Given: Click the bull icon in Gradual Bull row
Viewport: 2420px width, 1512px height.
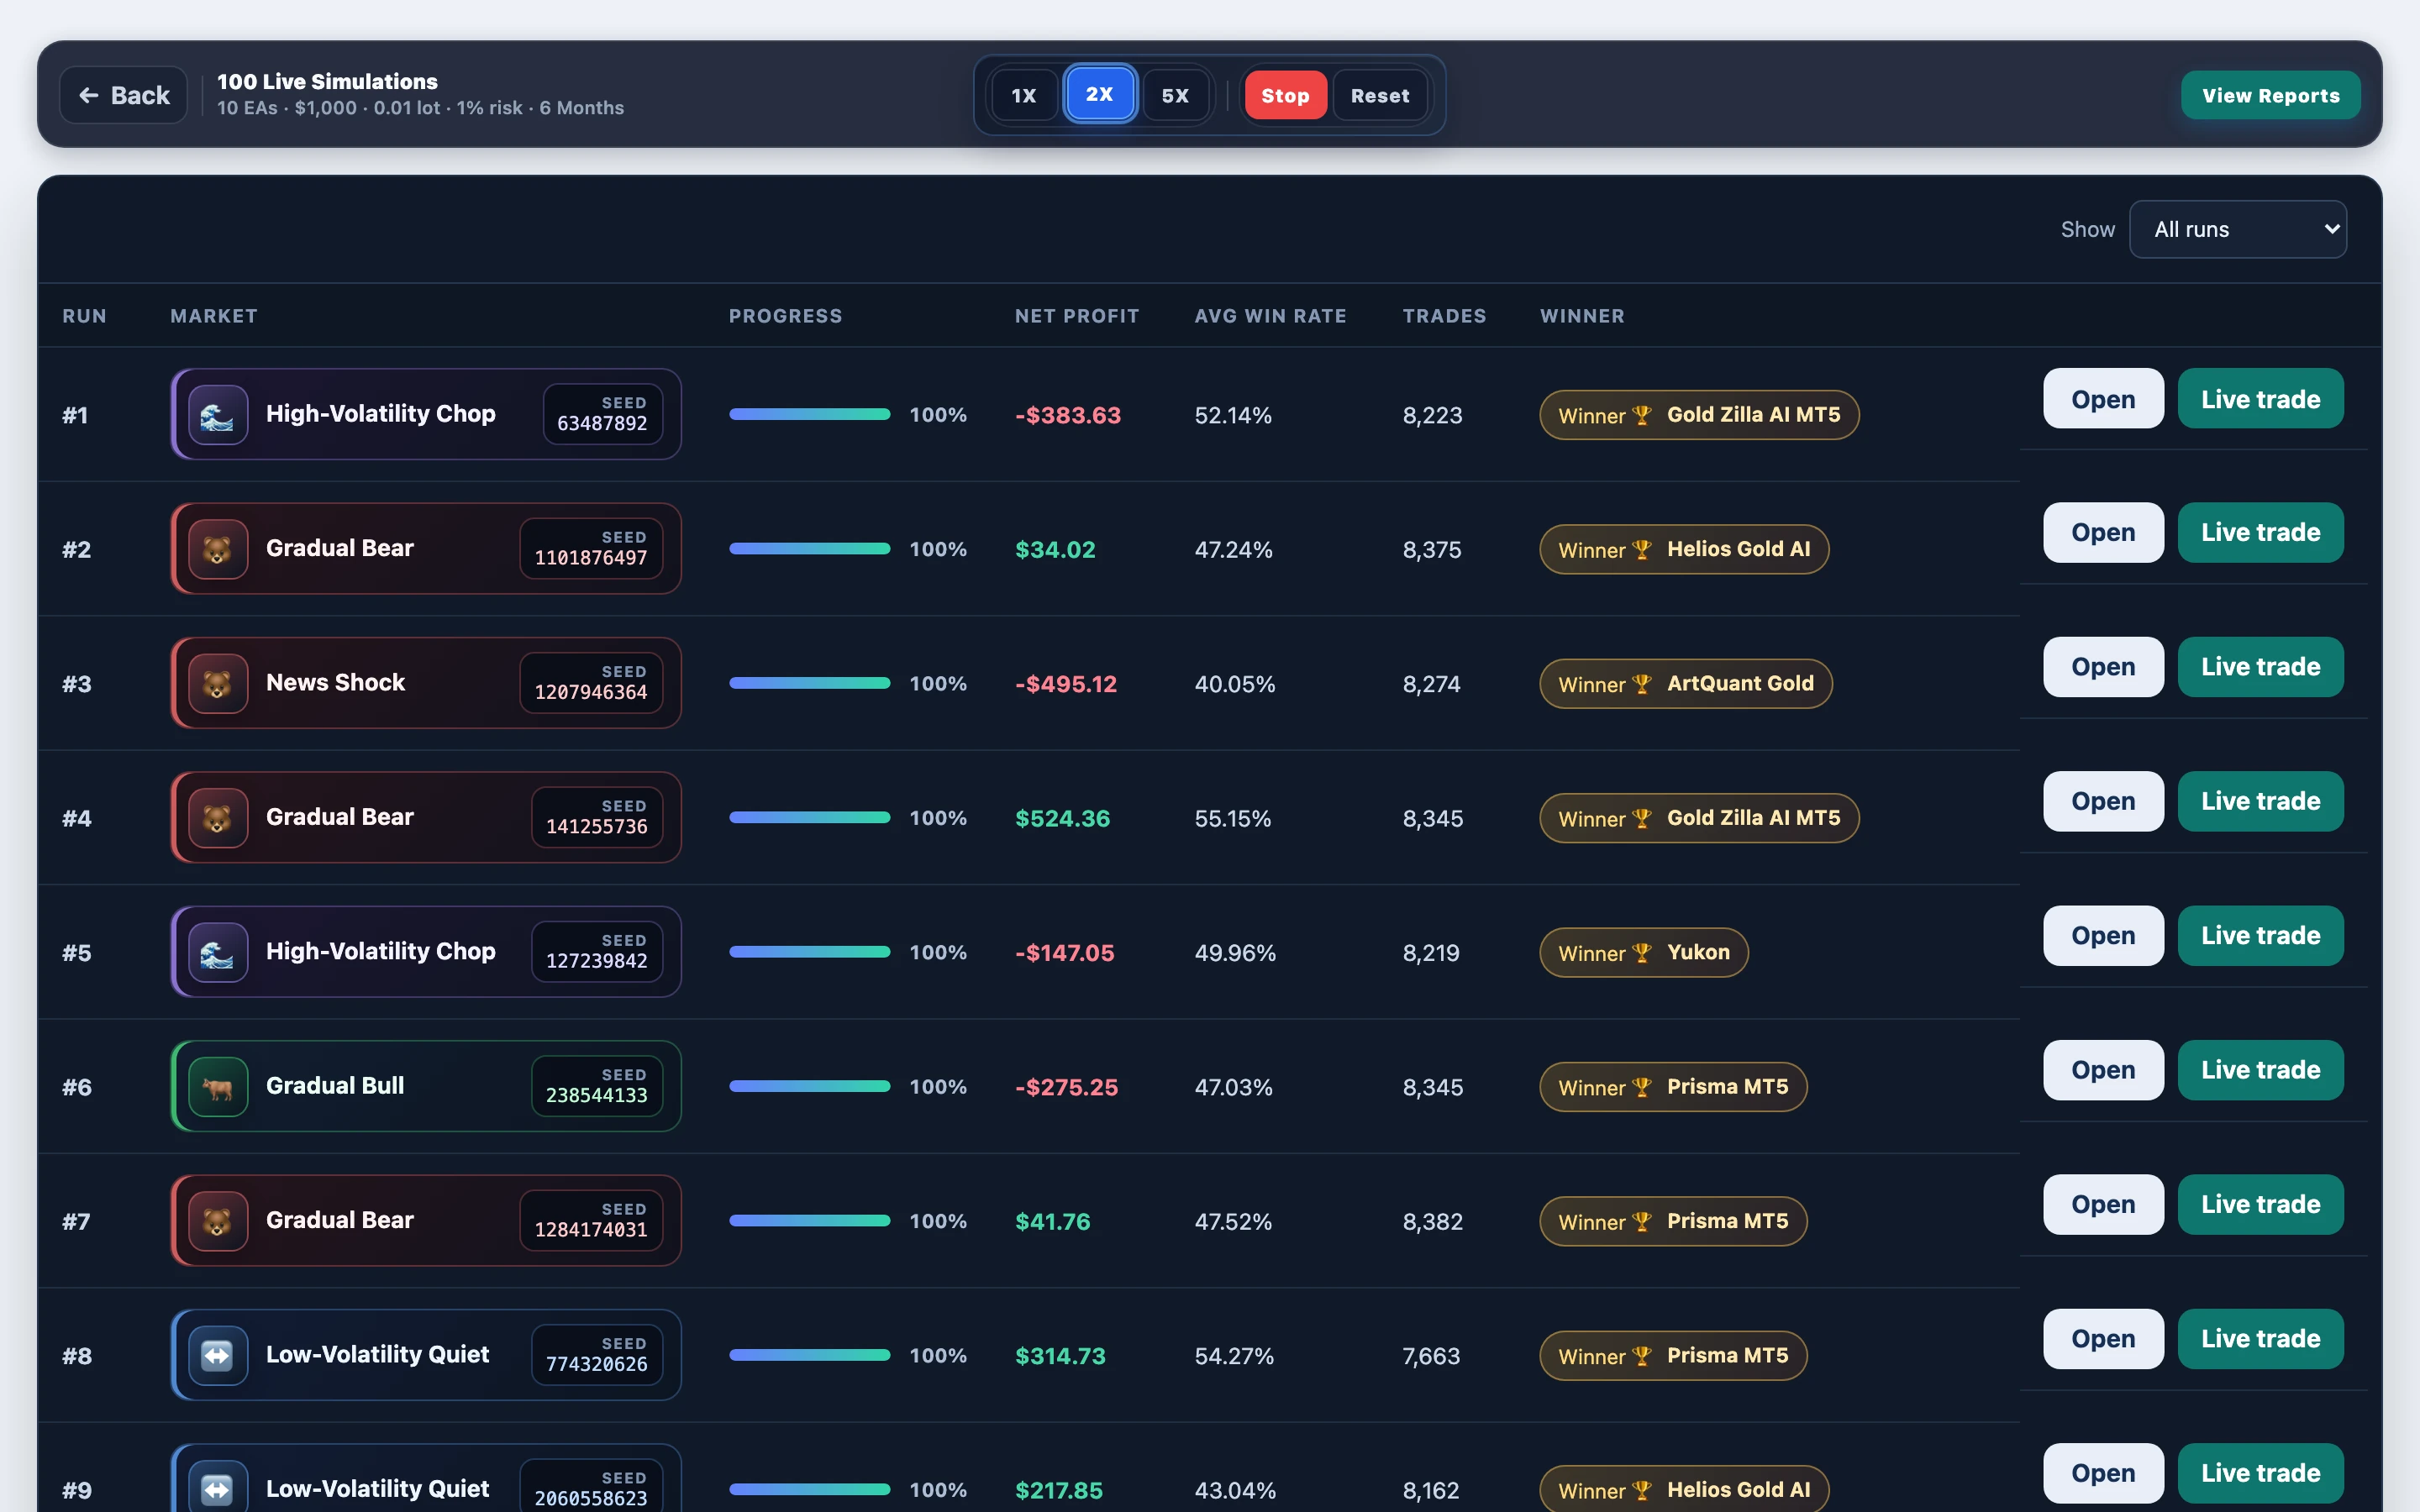Looking at the screenshot, I should point(218,1086).
